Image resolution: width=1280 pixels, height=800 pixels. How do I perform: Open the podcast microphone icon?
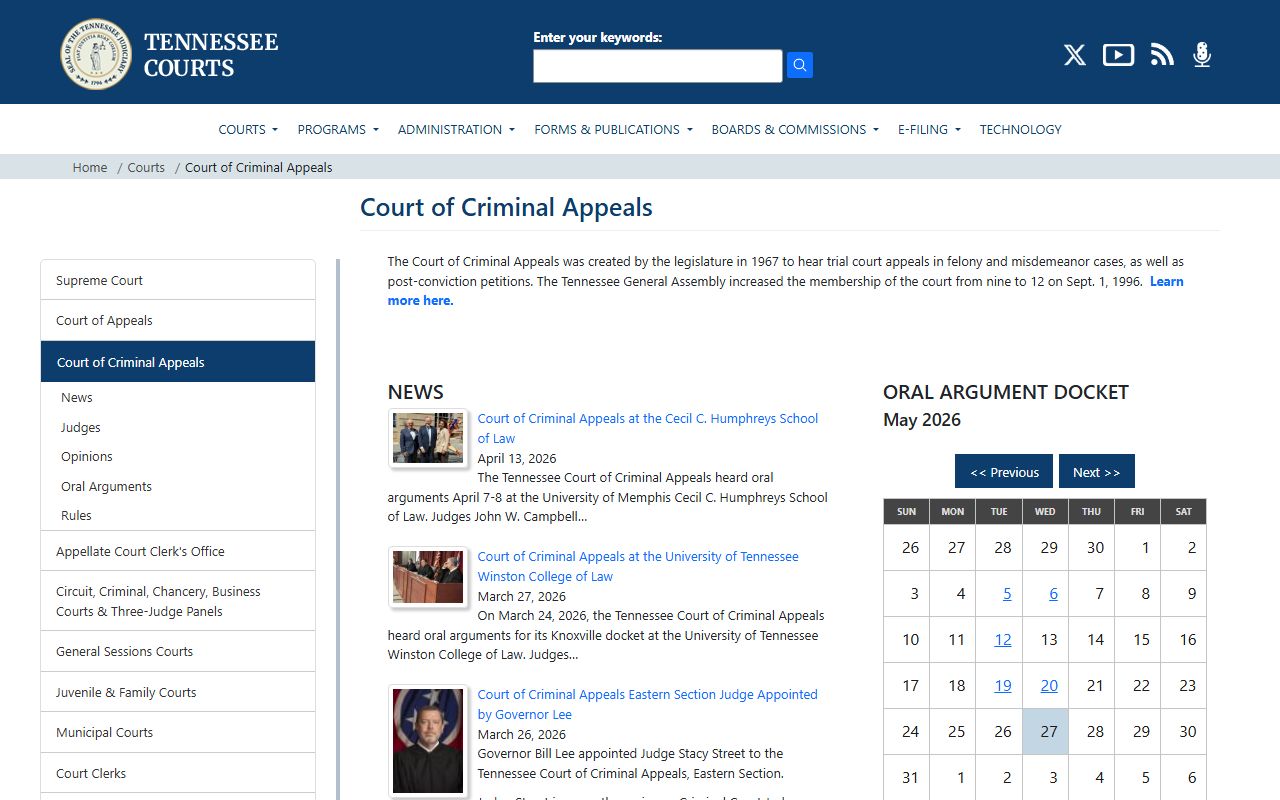[1202, 55]
